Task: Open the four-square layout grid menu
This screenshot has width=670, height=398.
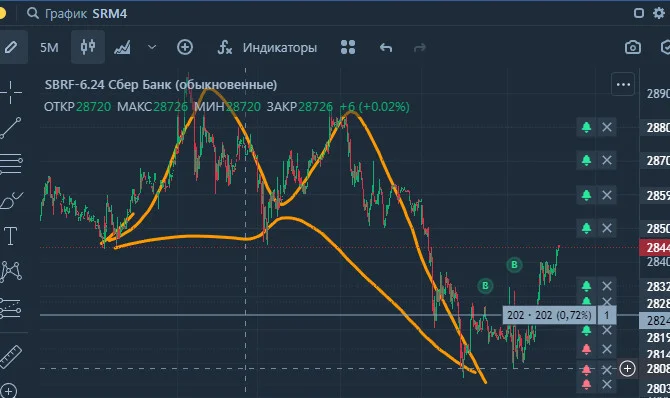Action: point(348,47)
